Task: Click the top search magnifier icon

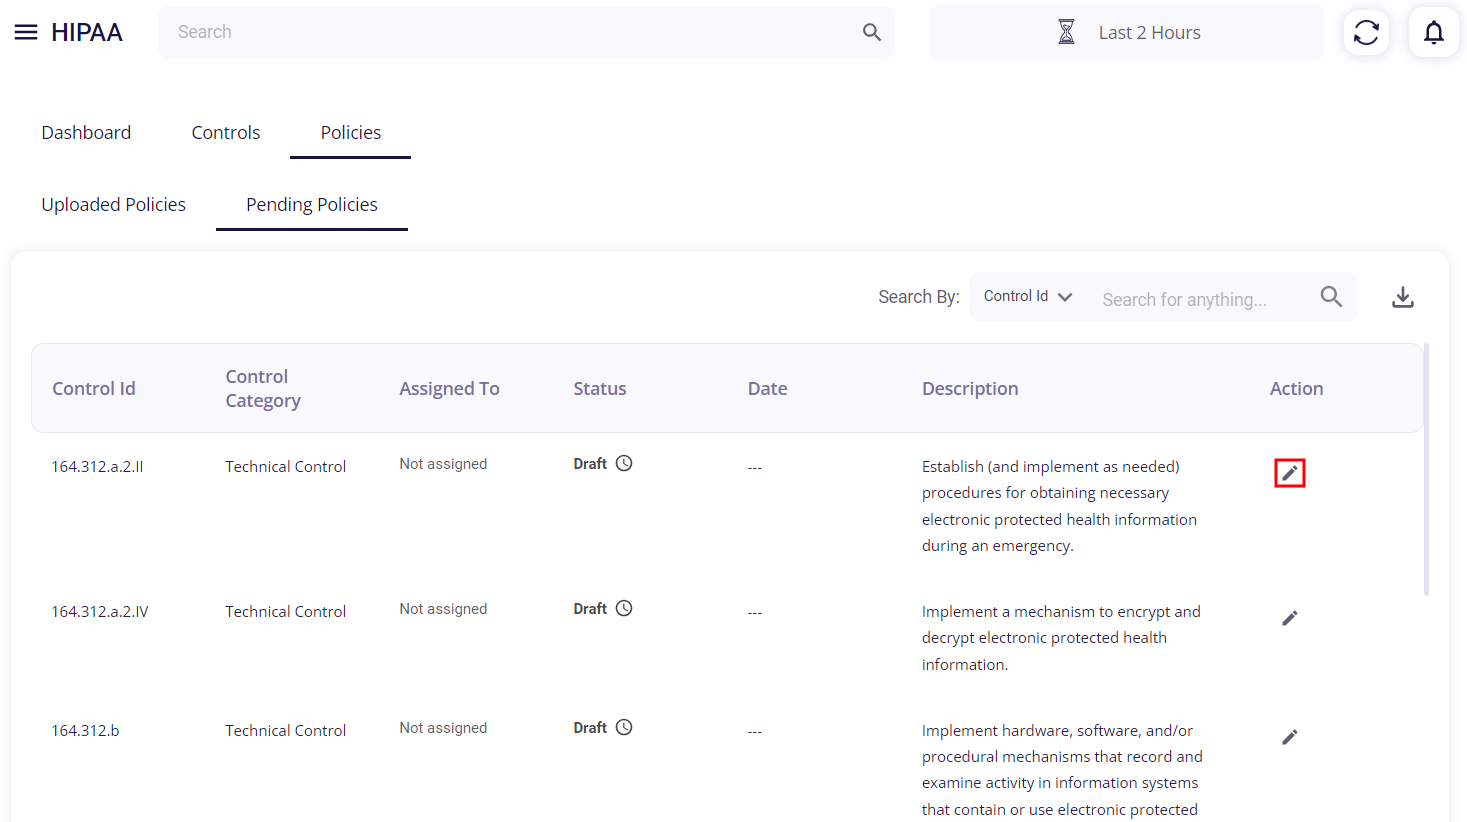Action: 872,32
